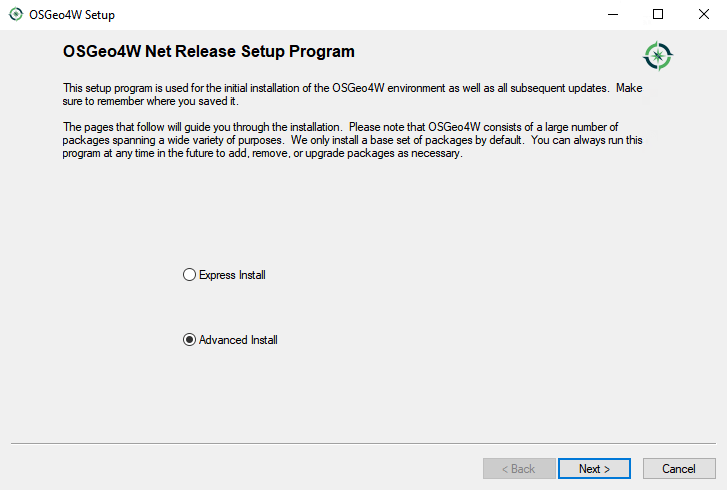Maximize the OSGeo4W Setup window

tap(658, 14)
